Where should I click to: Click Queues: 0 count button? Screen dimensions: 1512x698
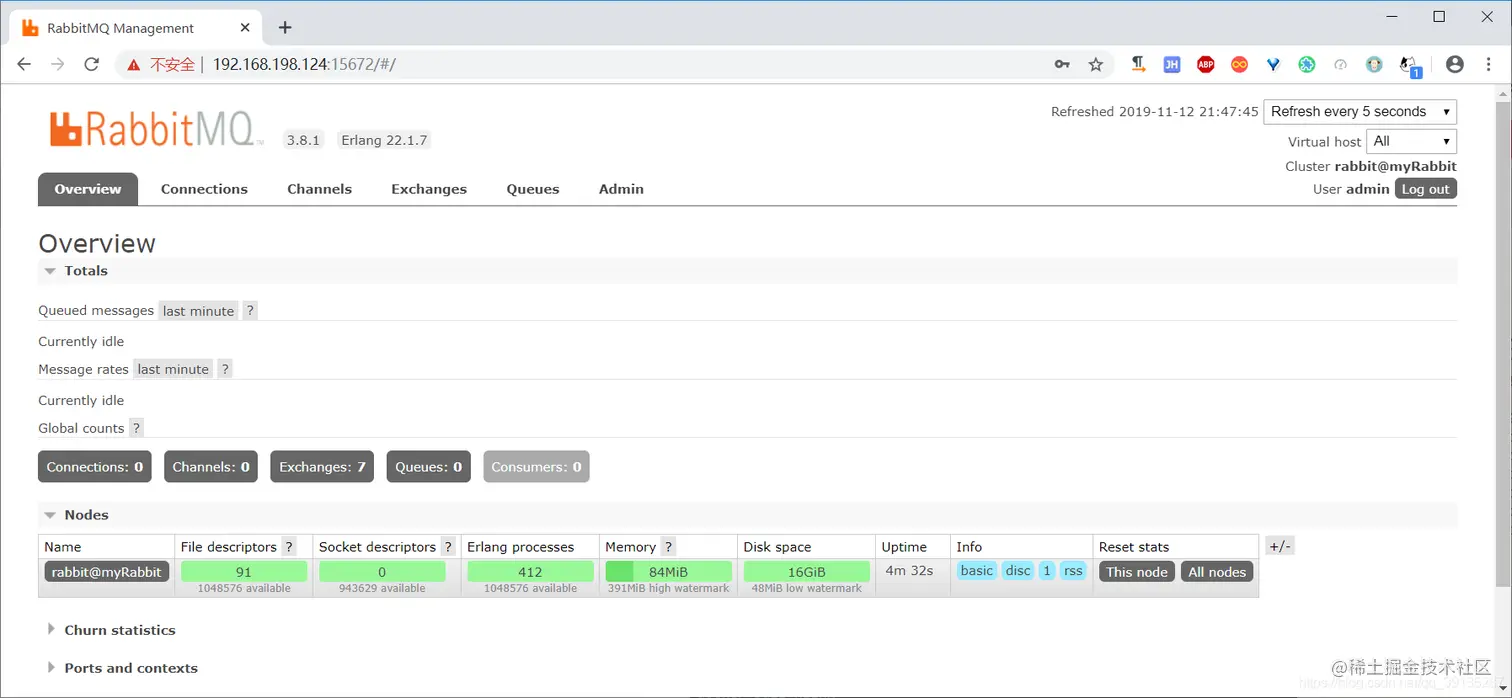[429, 467]
